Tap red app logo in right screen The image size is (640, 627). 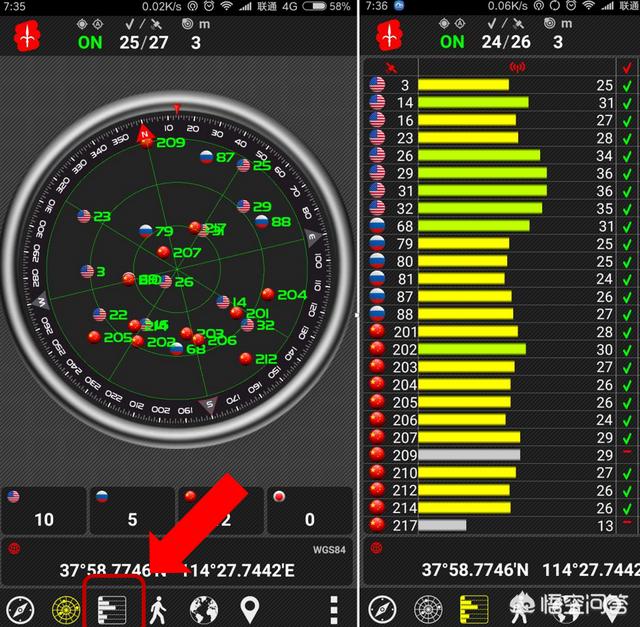pos(389,36)
